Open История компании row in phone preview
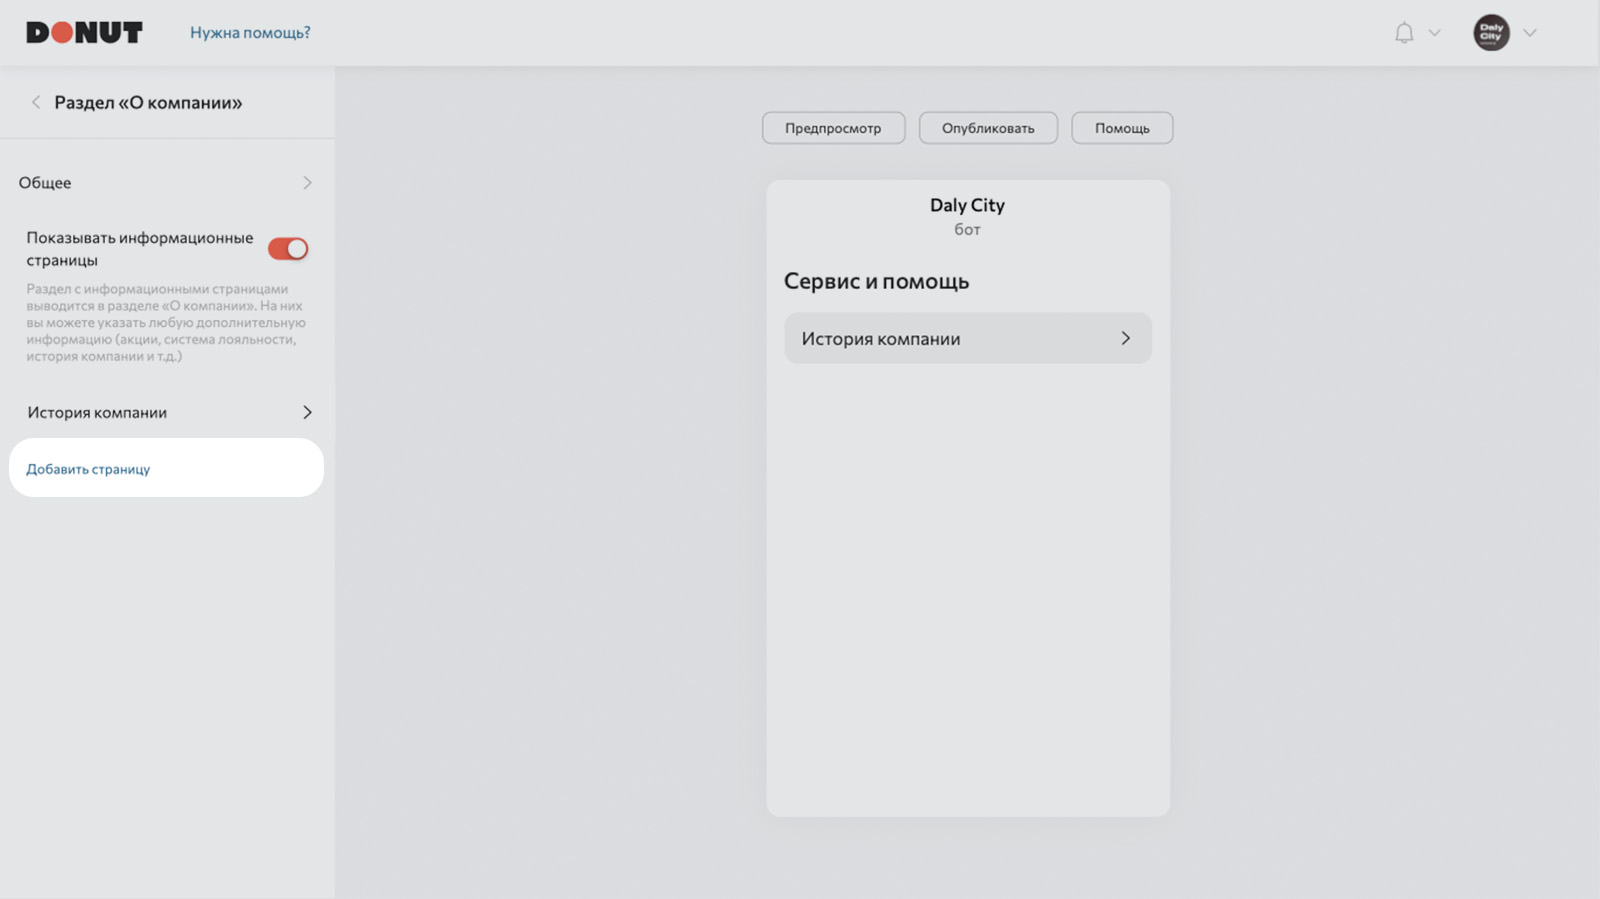 [x=968, y=338]
